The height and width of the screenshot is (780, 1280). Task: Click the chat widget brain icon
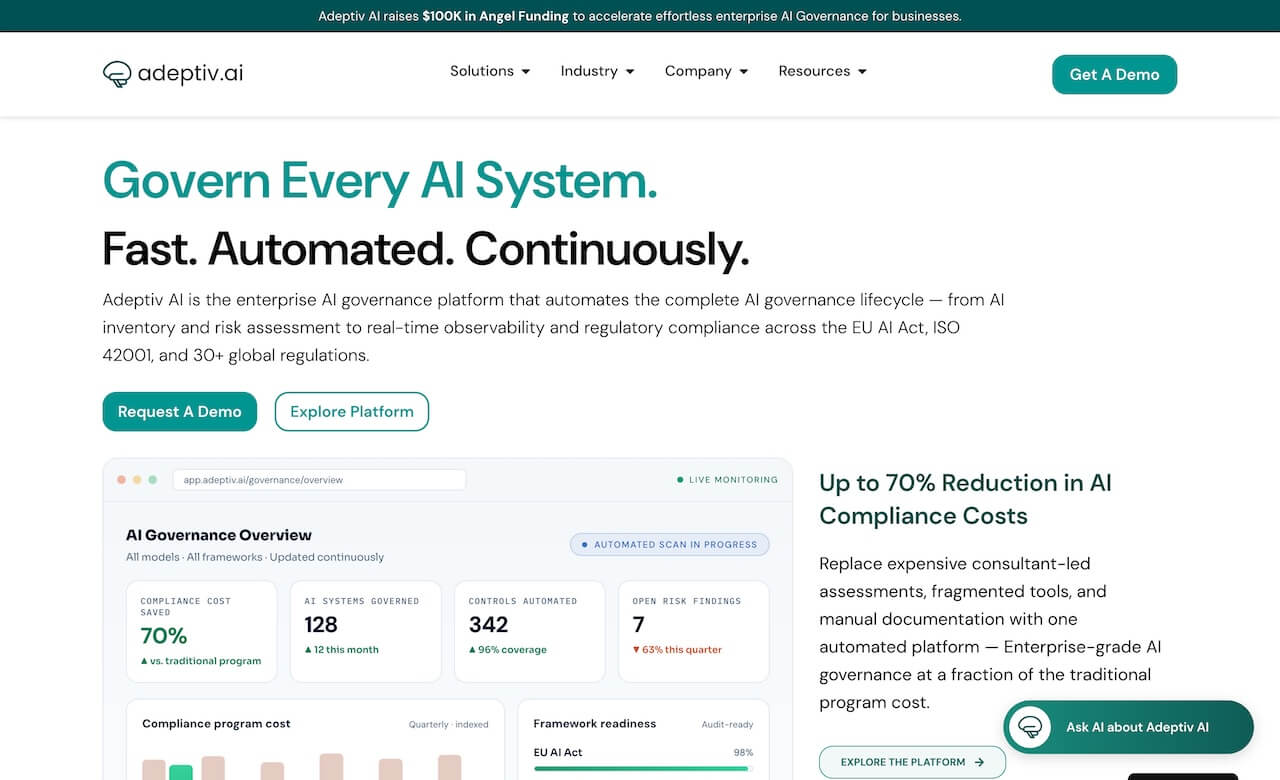pyautogui.click(x=1030, y=727)
